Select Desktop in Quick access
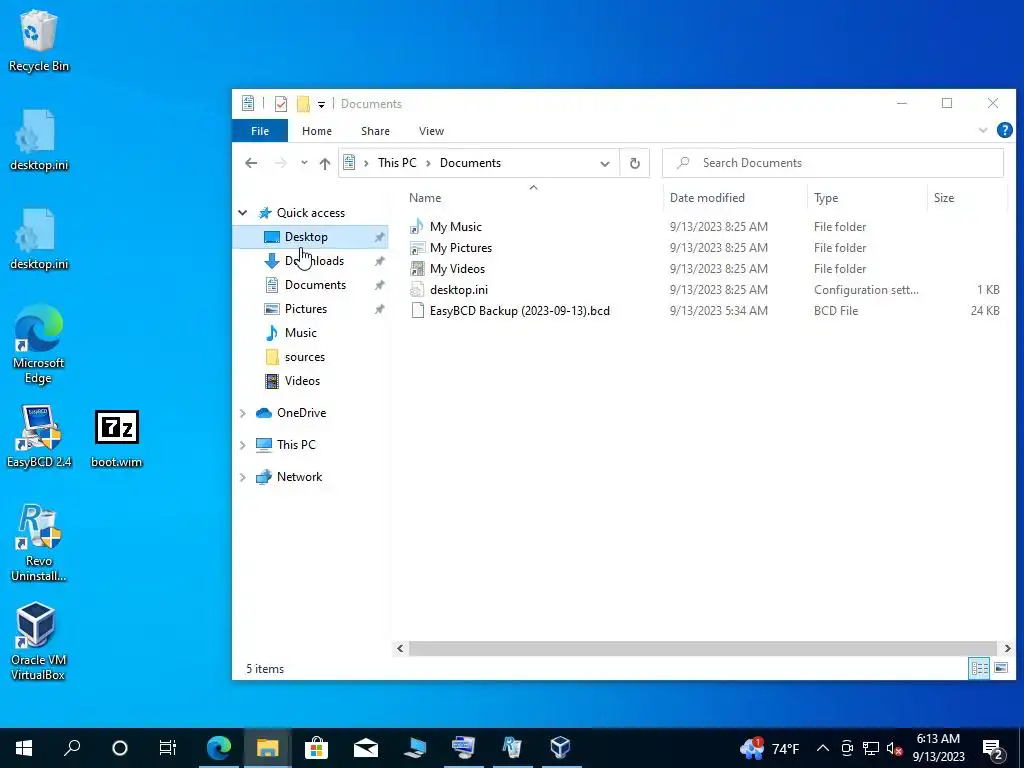 coord(310,237)
